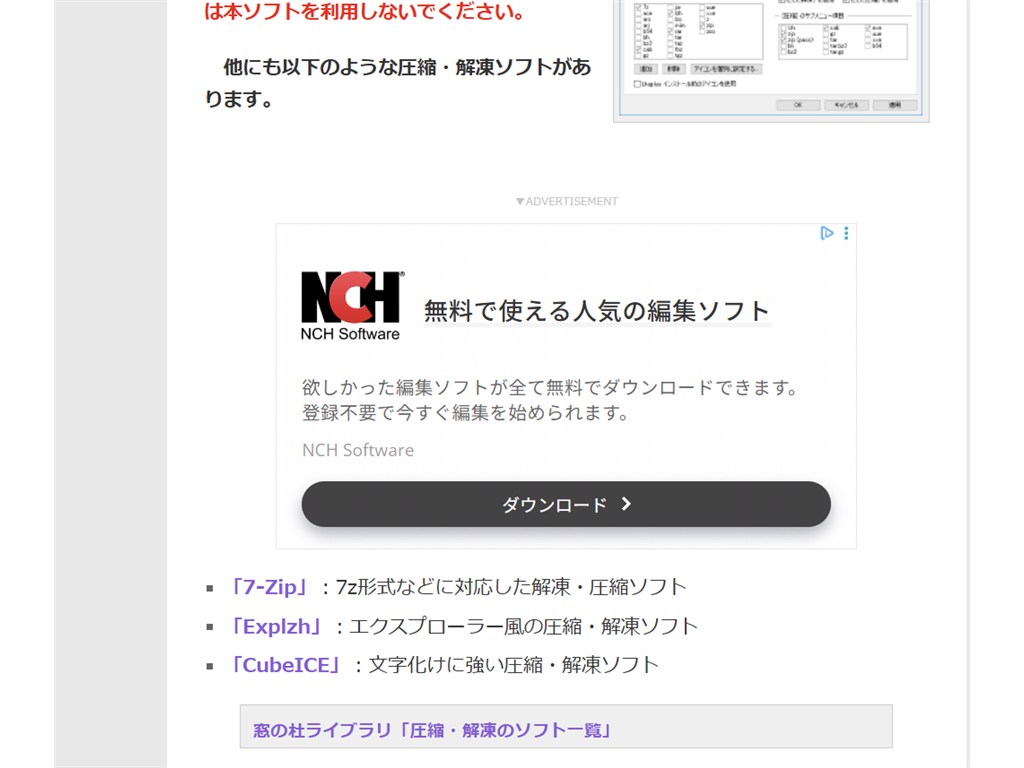Click the AdChoices triangle icon on the advertisement
Screen dimensions: 1024x768
(827, 233)
